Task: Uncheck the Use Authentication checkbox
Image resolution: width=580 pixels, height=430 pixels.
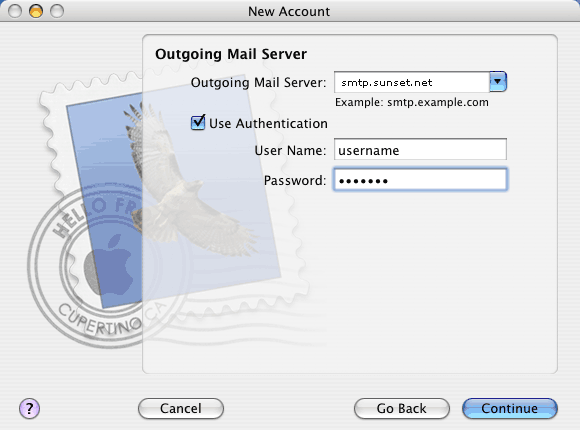Action: tap(198, 122)
